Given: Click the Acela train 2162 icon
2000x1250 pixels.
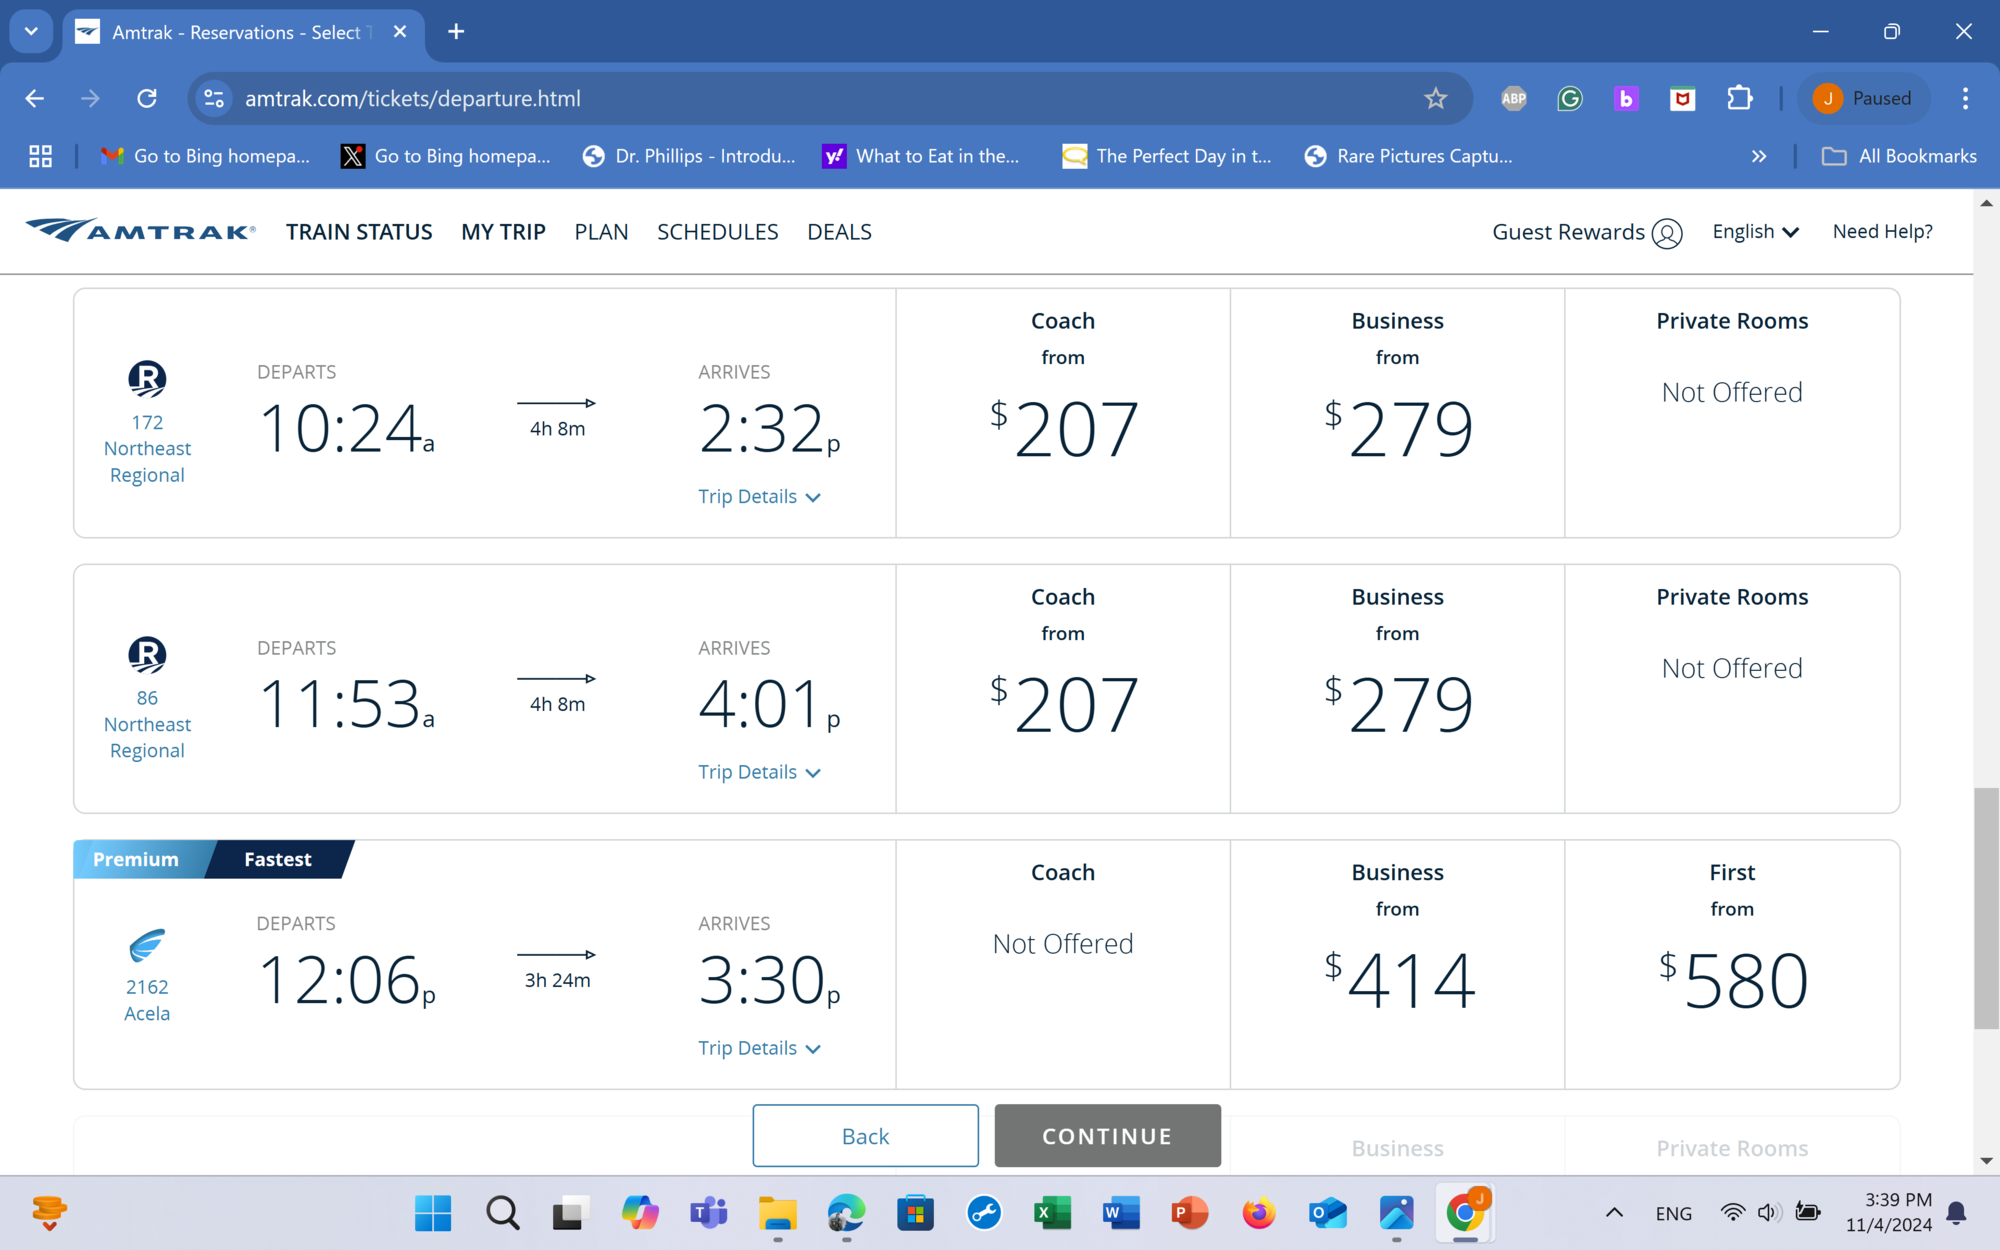Looking at the screenshot, I should point(147,945).
